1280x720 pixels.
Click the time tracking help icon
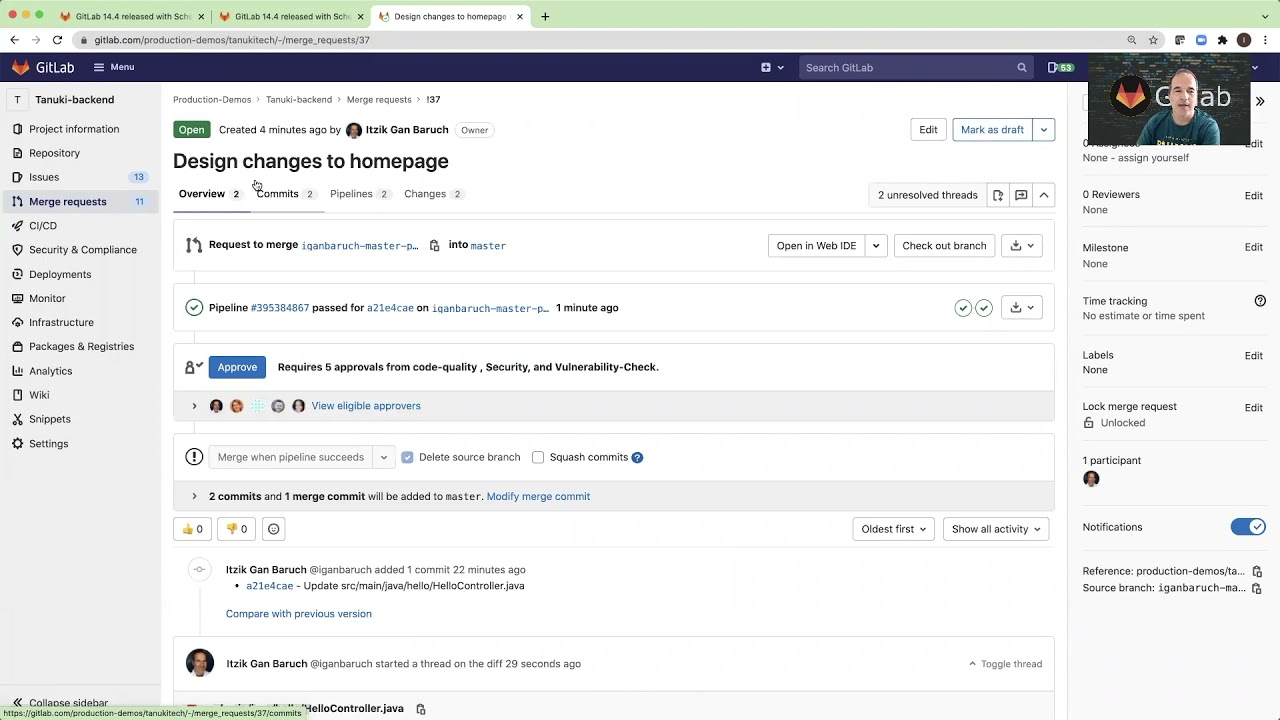(1260, 301)
